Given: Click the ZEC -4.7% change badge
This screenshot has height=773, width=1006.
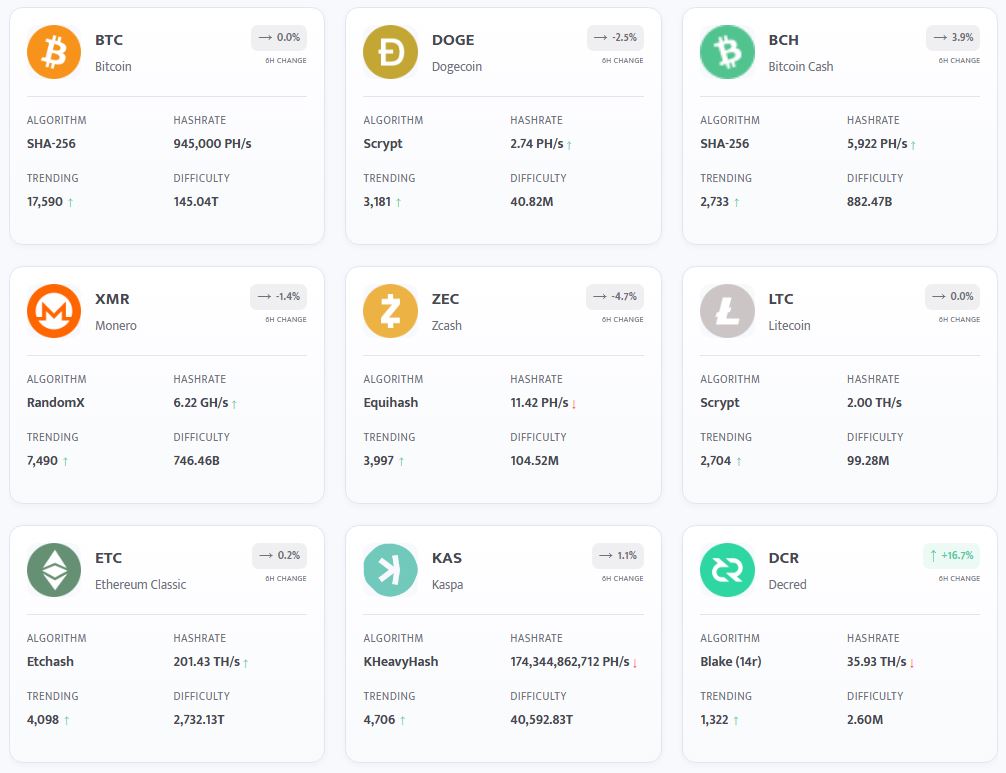Looking at the screenshot, I should pyautogui.click(x=615, y=296).
